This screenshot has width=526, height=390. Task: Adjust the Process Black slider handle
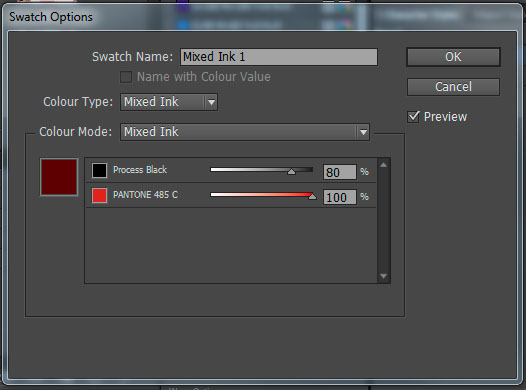click(292, 172)
